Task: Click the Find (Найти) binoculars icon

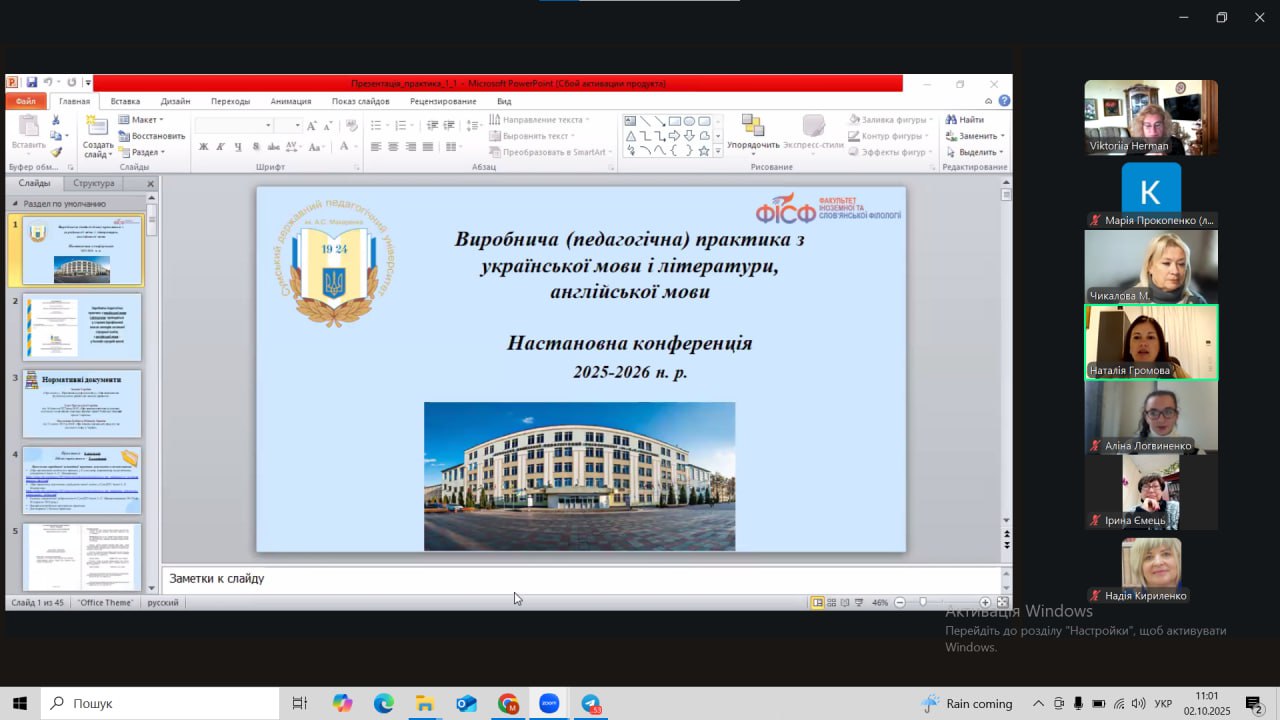Action: [x=950, y=120]
